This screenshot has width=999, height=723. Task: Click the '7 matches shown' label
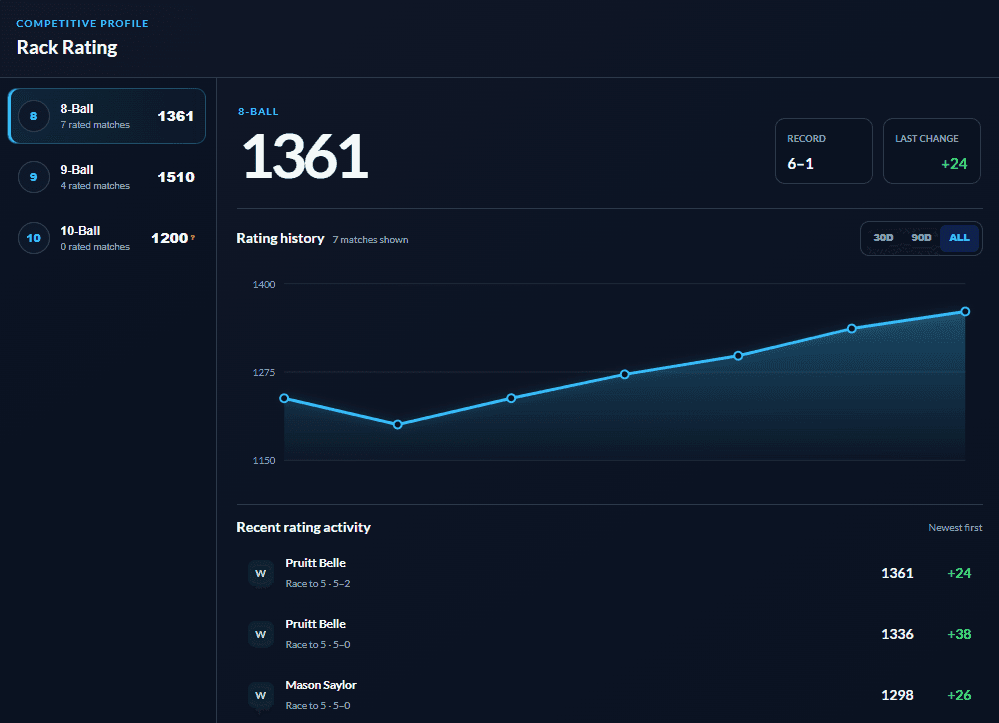point(370,240)
